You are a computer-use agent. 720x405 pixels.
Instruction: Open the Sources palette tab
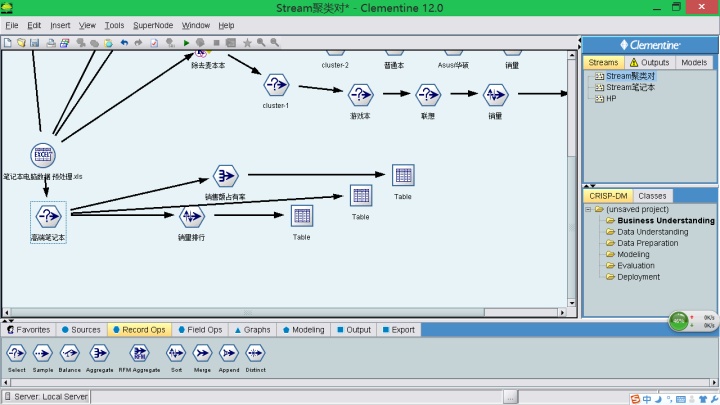tap(81, 330)
